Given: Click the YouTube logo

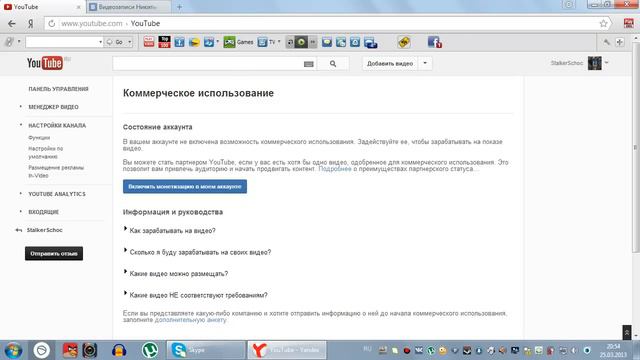Looking at the screenshot, I should (45, 63).
